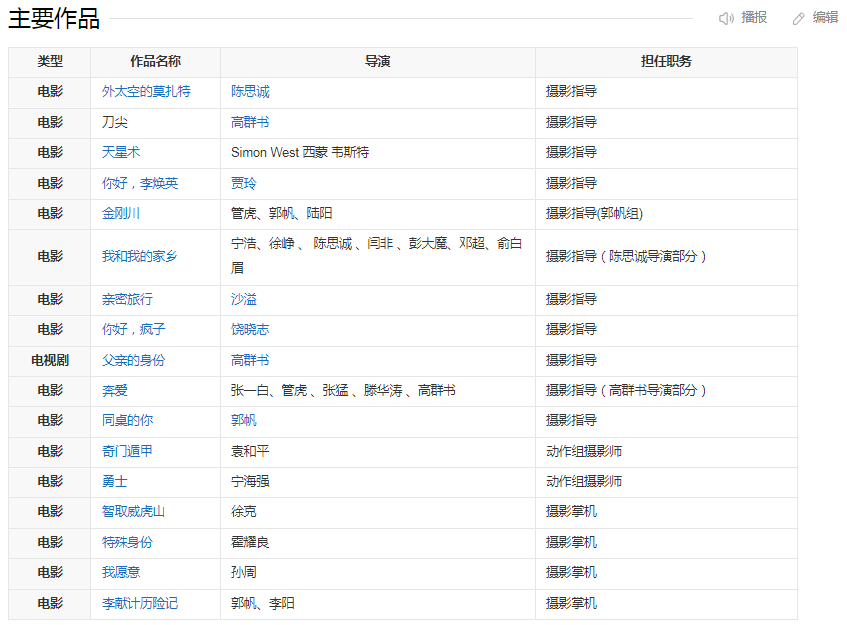Open director 贾玲 link
847x625 pixels.
tap(244, 183)
